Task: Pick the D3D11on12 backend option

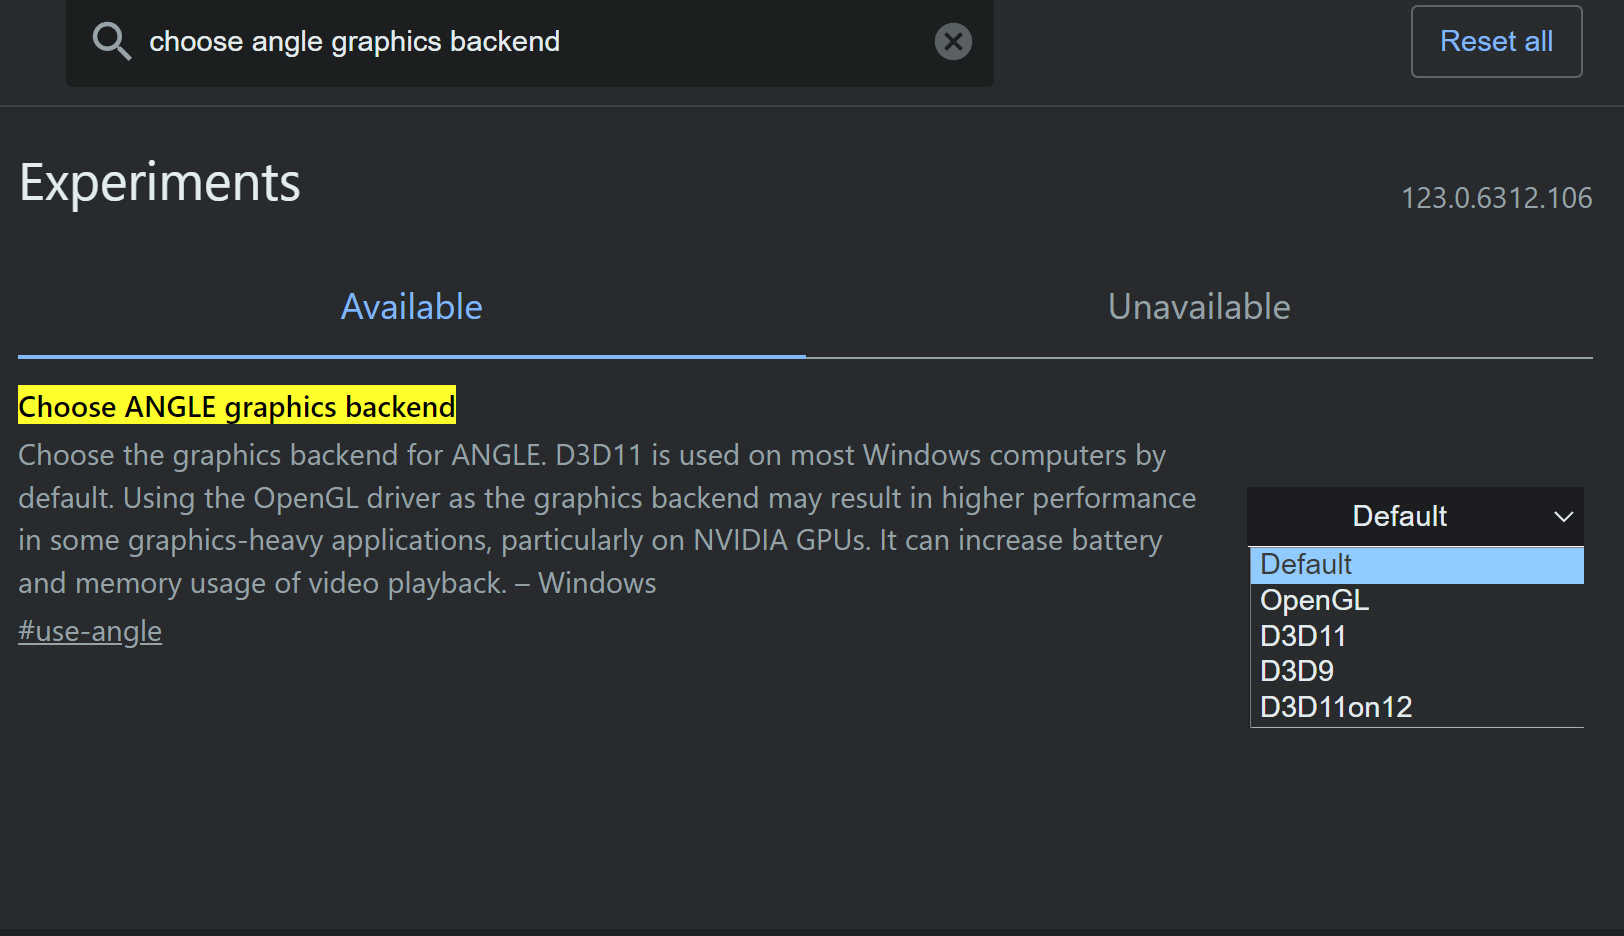Action: click(x=1336, y=707)
